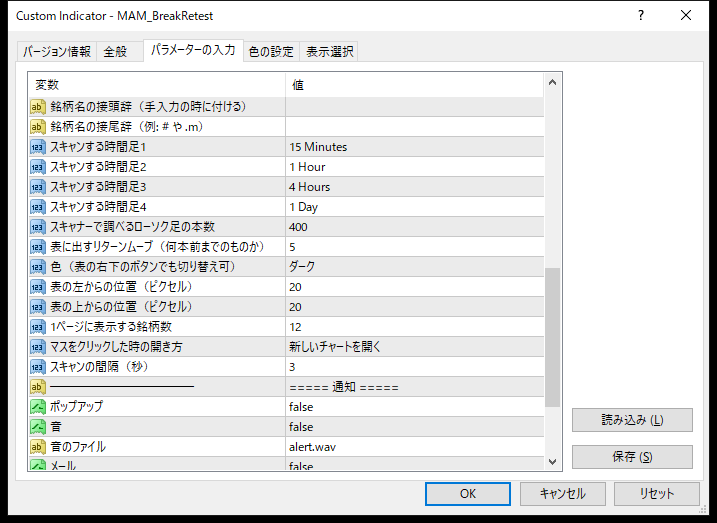Switch to the バージョン情報 tab

pos(57,52)
